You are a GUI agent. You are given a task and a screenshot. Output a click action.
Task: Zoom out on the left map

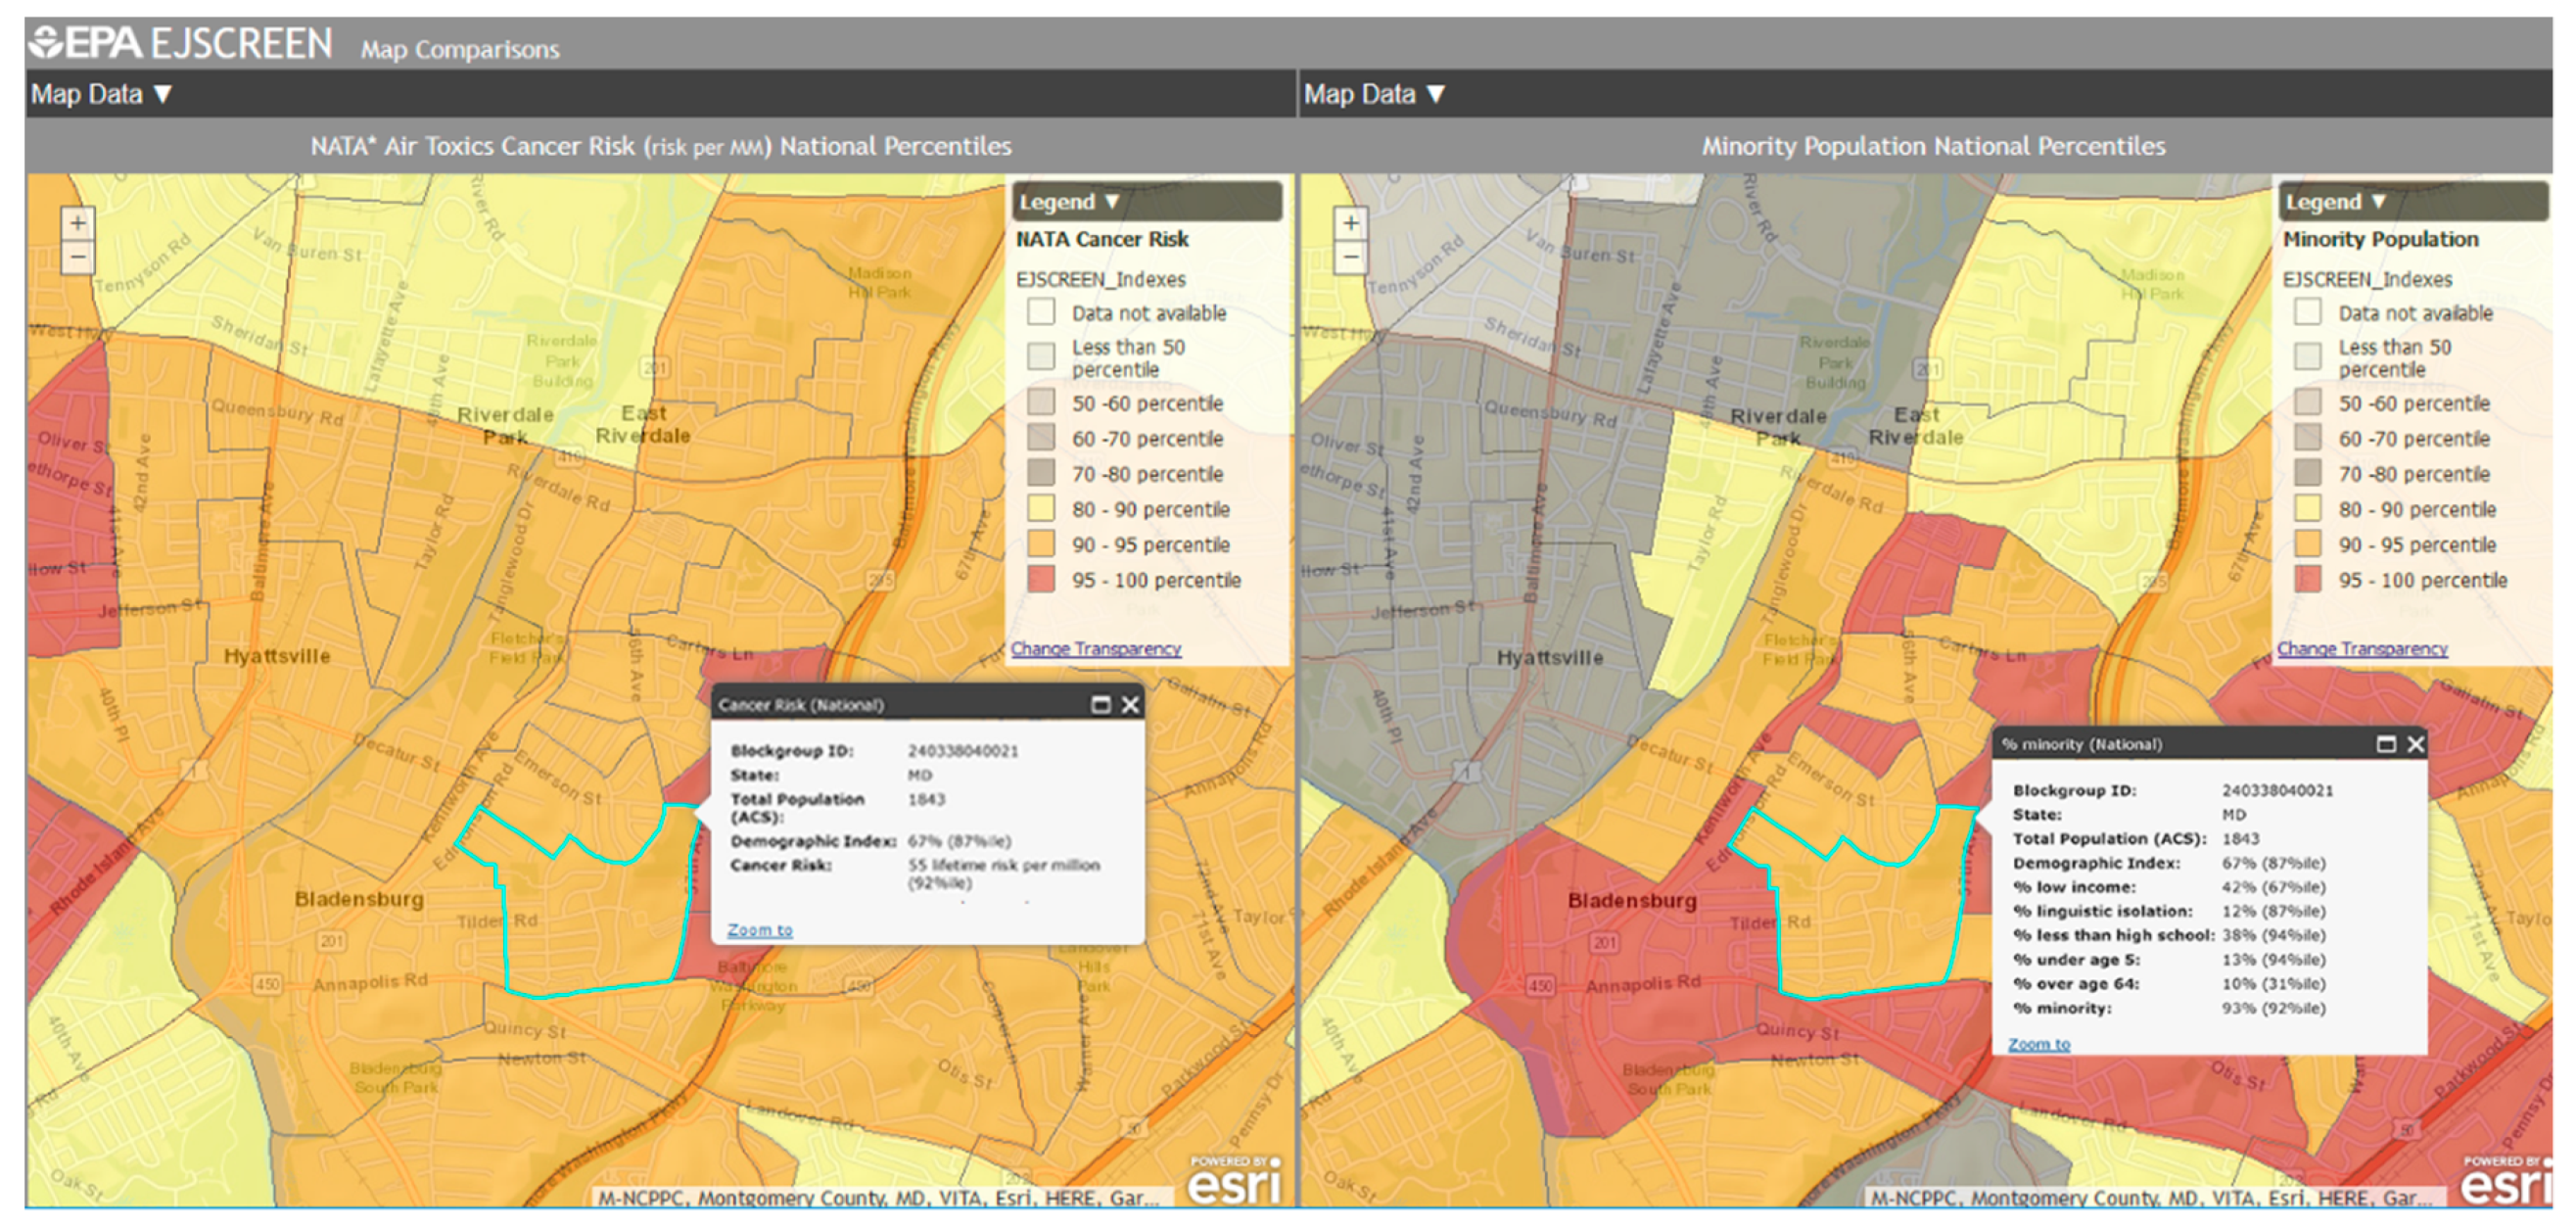(x=77, y=258)
